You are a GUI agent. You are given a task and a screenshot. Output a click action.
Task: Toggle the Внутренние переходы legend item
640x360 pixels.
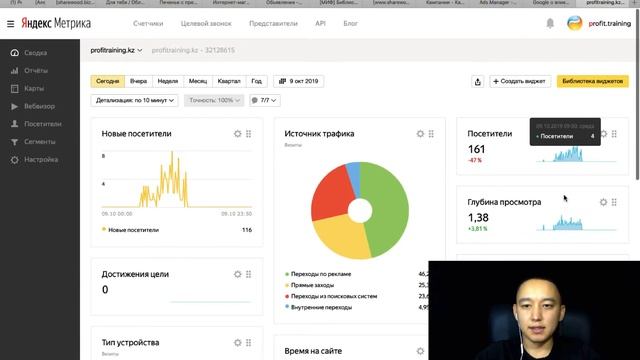(x=318, y=307)
